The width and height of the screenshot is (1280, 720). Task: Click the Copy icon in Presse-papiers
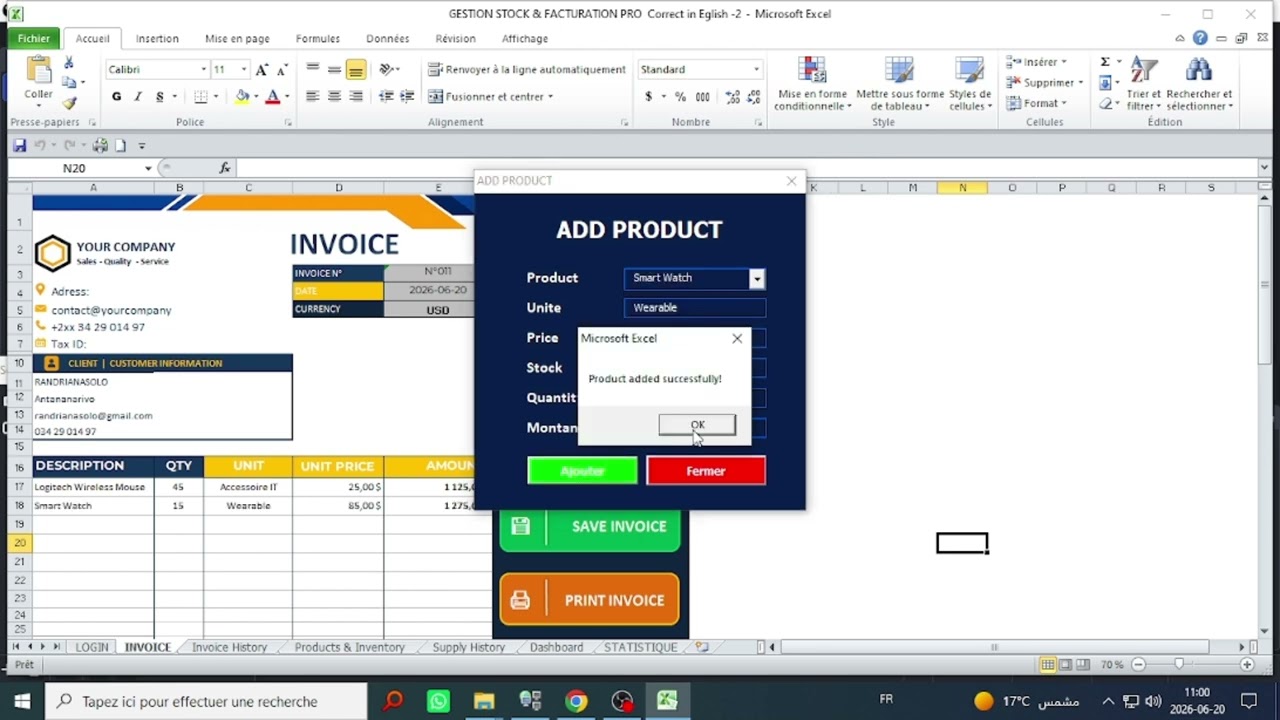[69, 83]
